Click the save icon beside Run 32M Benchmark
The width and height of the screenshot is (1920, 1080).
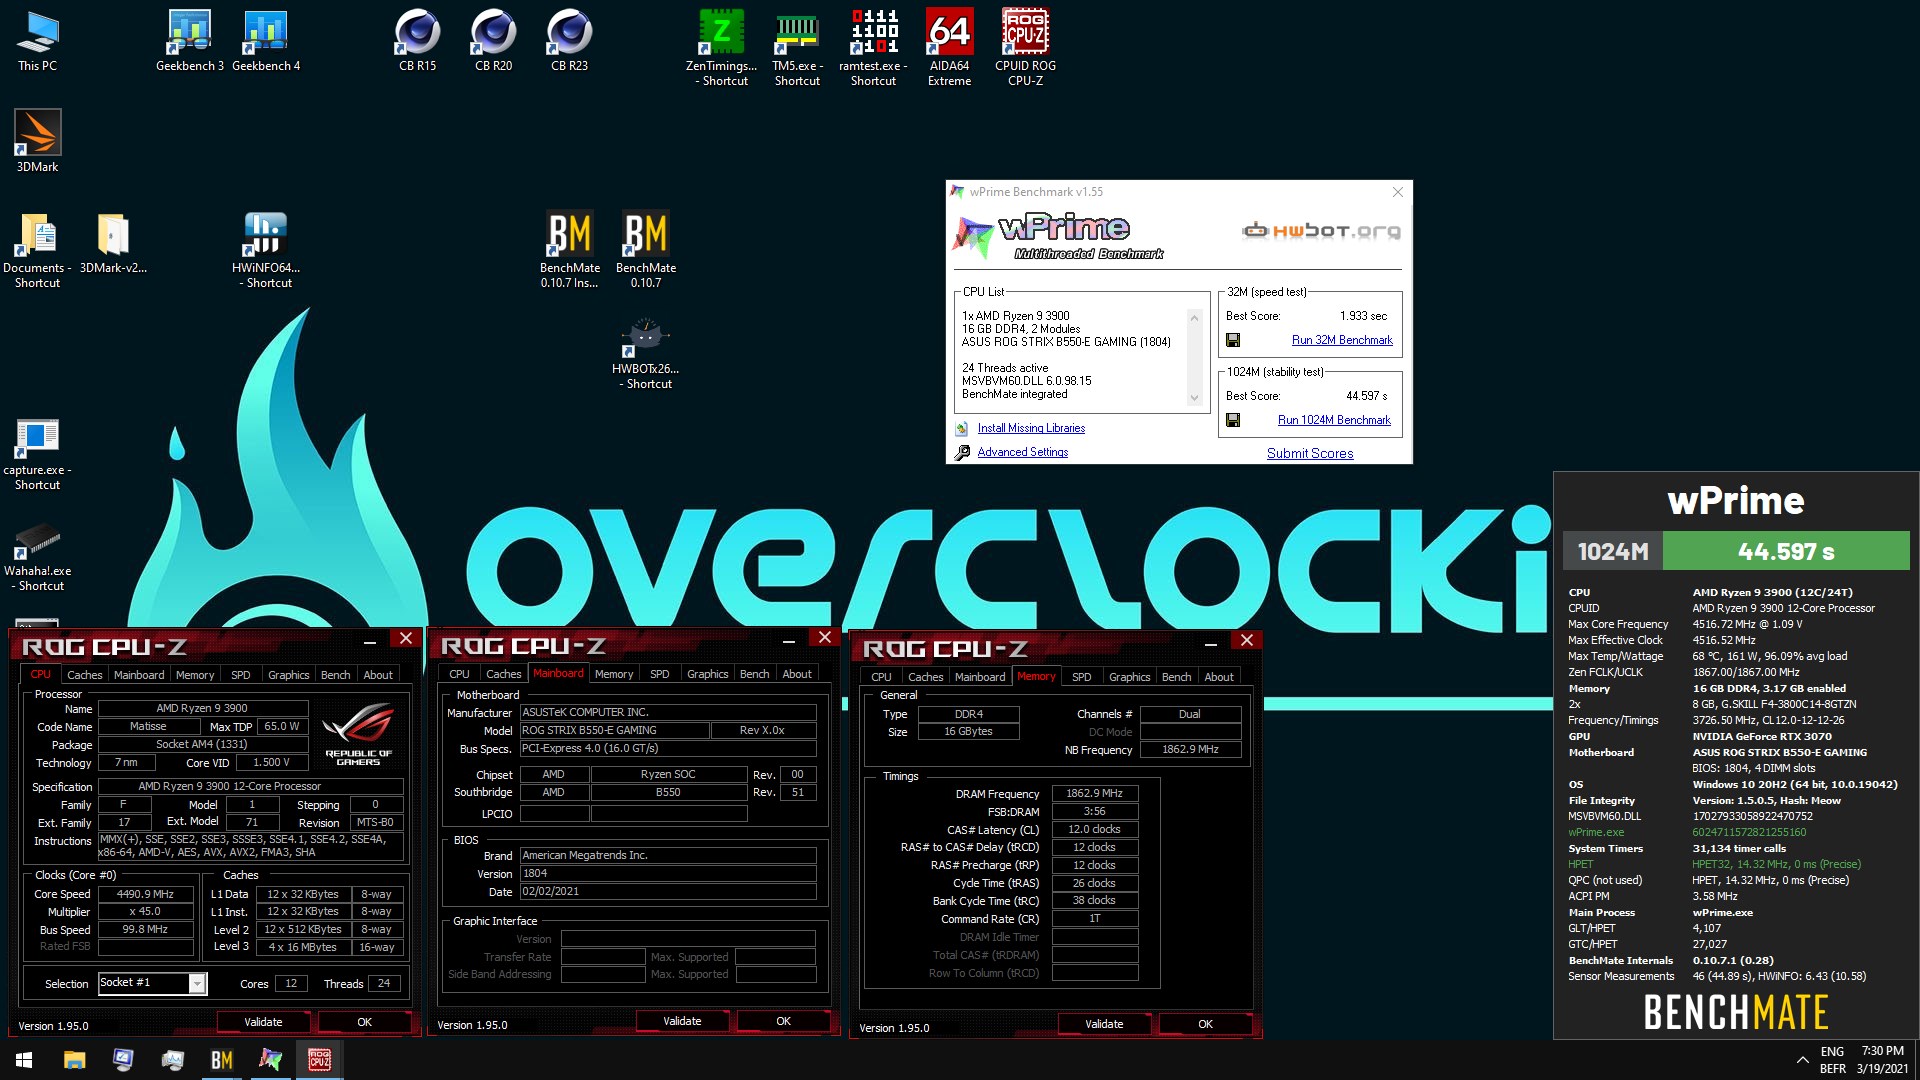pyautogui.click(x=1233, y=340)
